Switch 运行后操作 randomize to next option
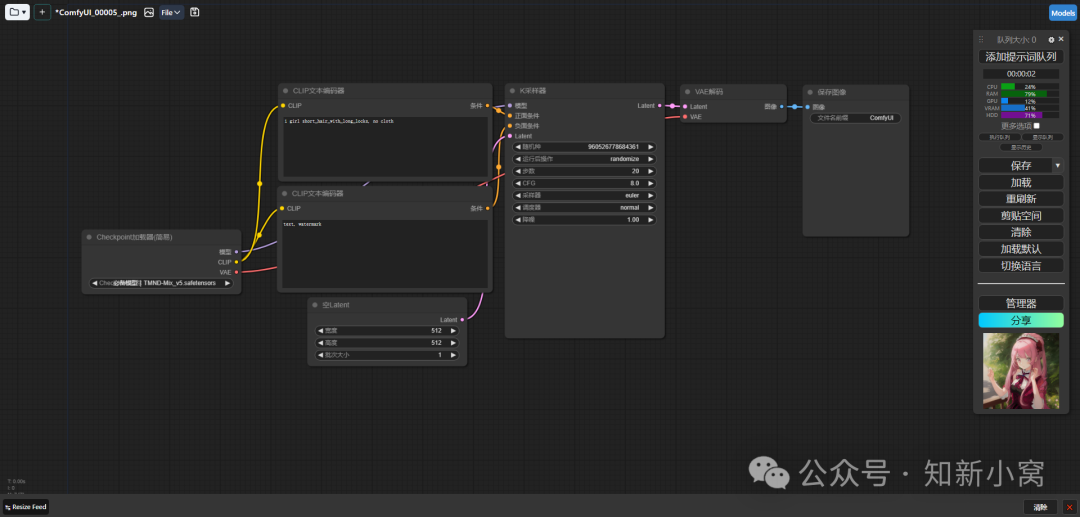The width and height of the screenshot is (1080, 517). tap(650, 159)
